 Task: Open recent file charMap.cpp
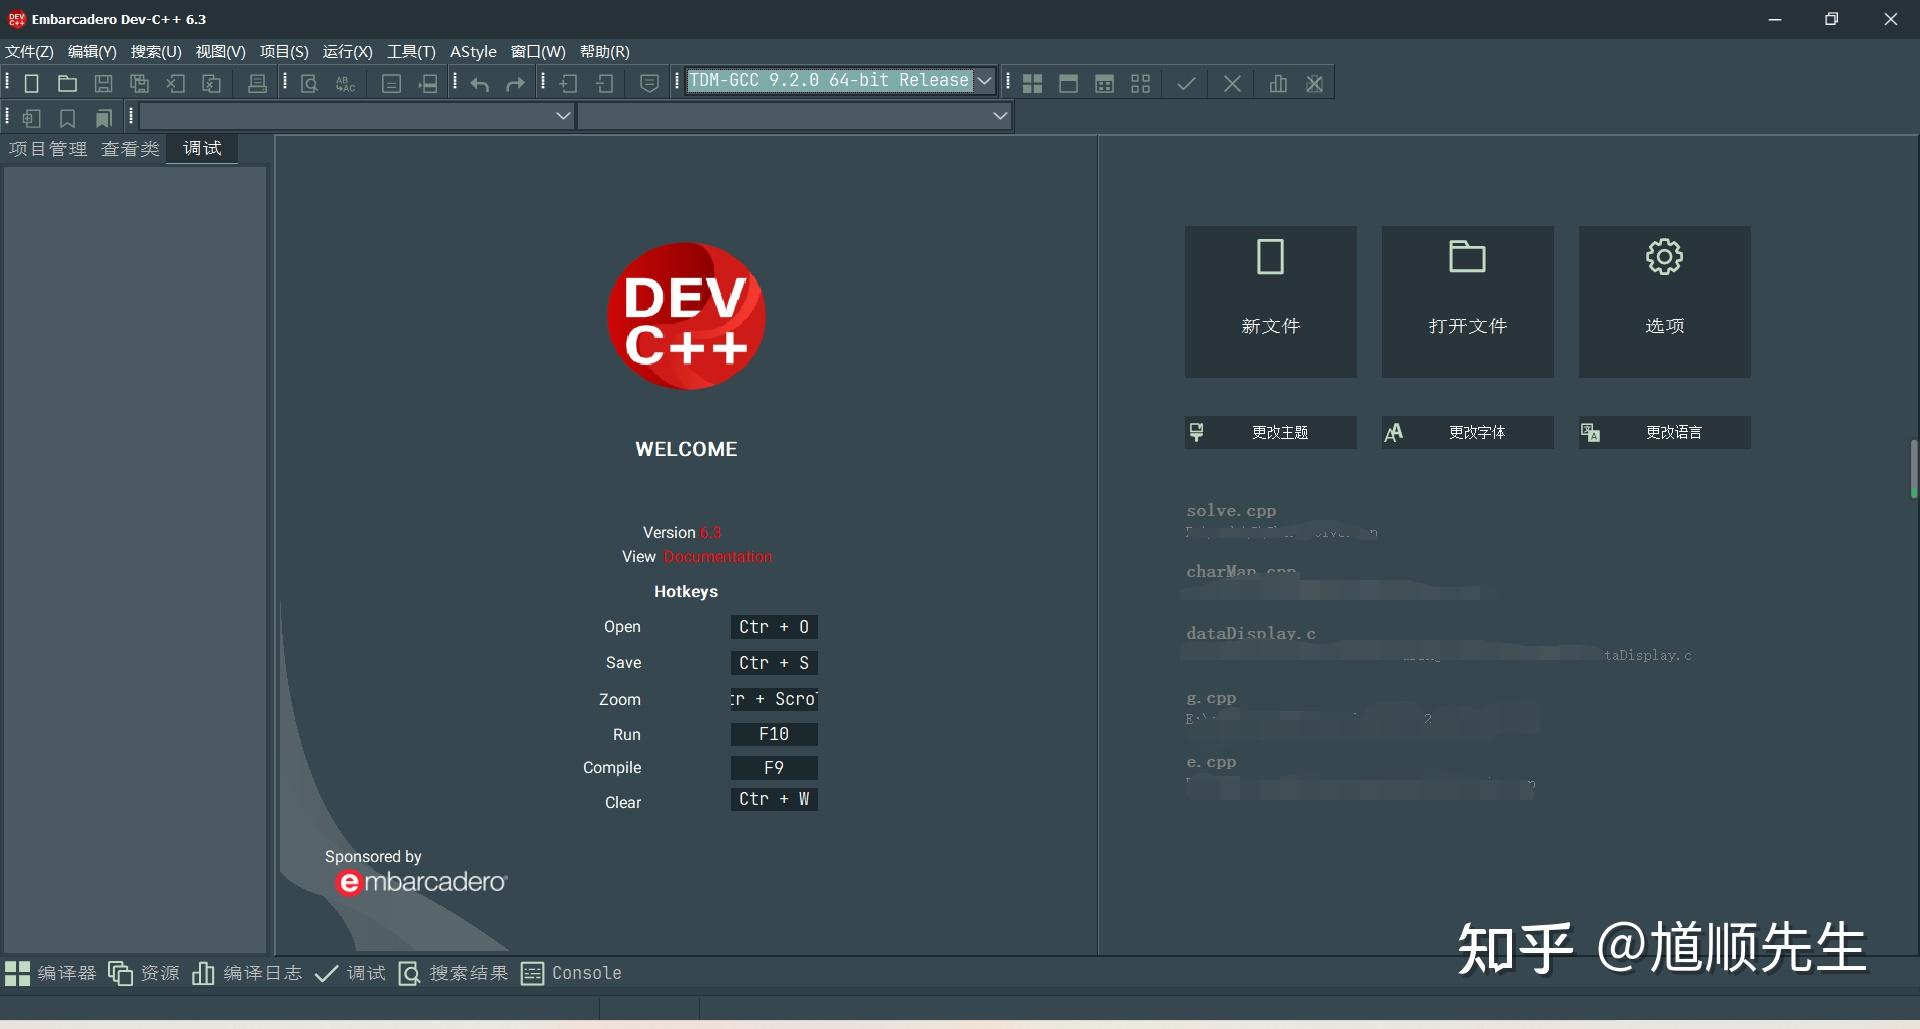click(1241, 572)
